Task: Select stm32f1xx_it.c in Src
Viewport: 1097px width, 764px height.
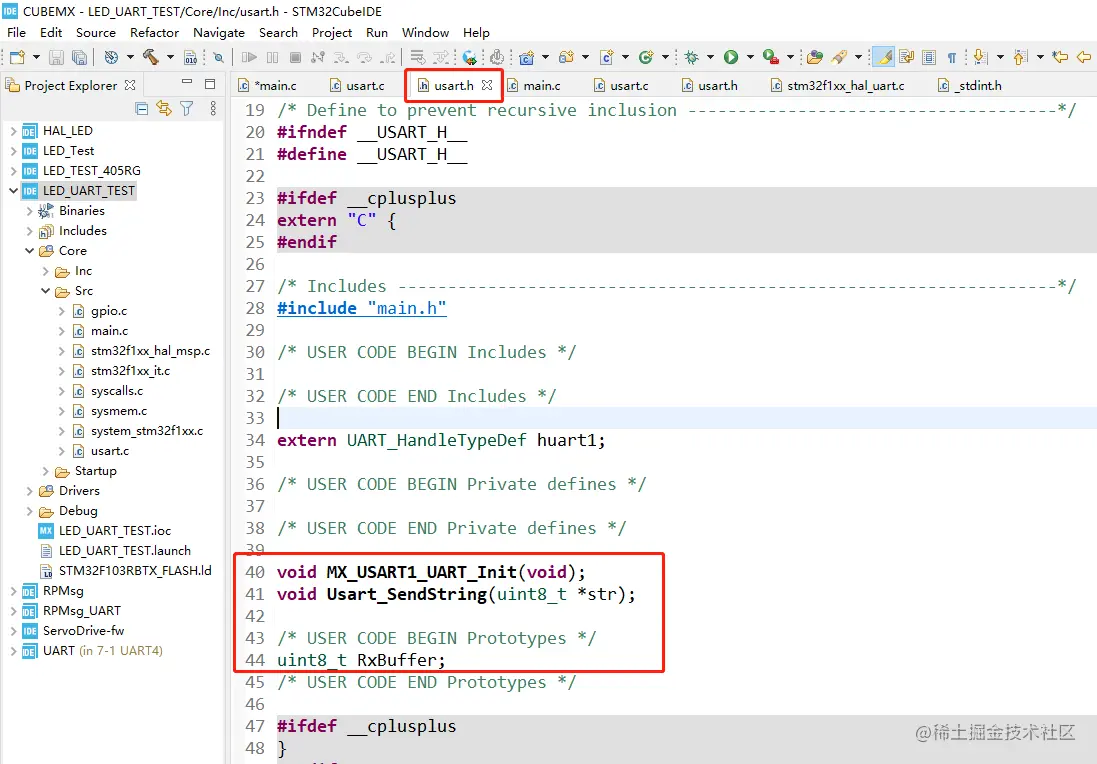Action: [x=130, y=371]
